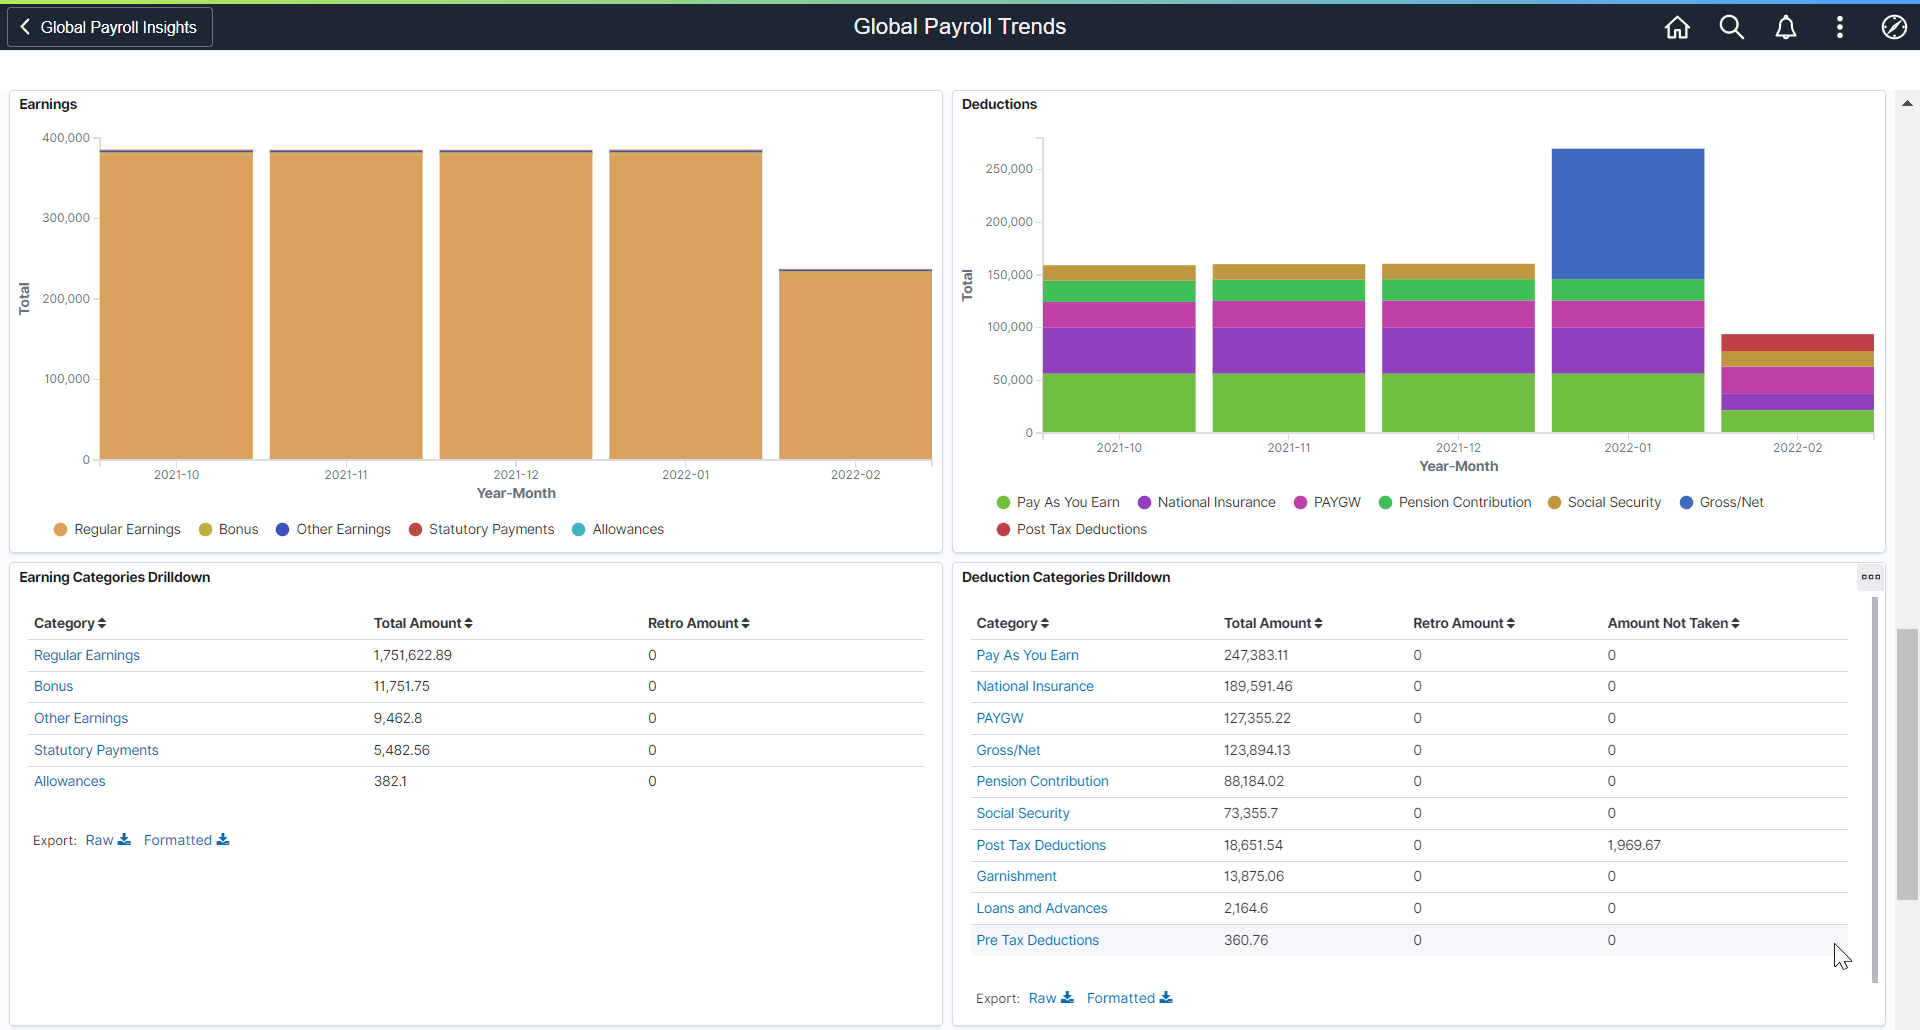Open the Pension Contribution drilldown link
The width and height of the screenshot is (1920, 1030).
pos(1042,781)
